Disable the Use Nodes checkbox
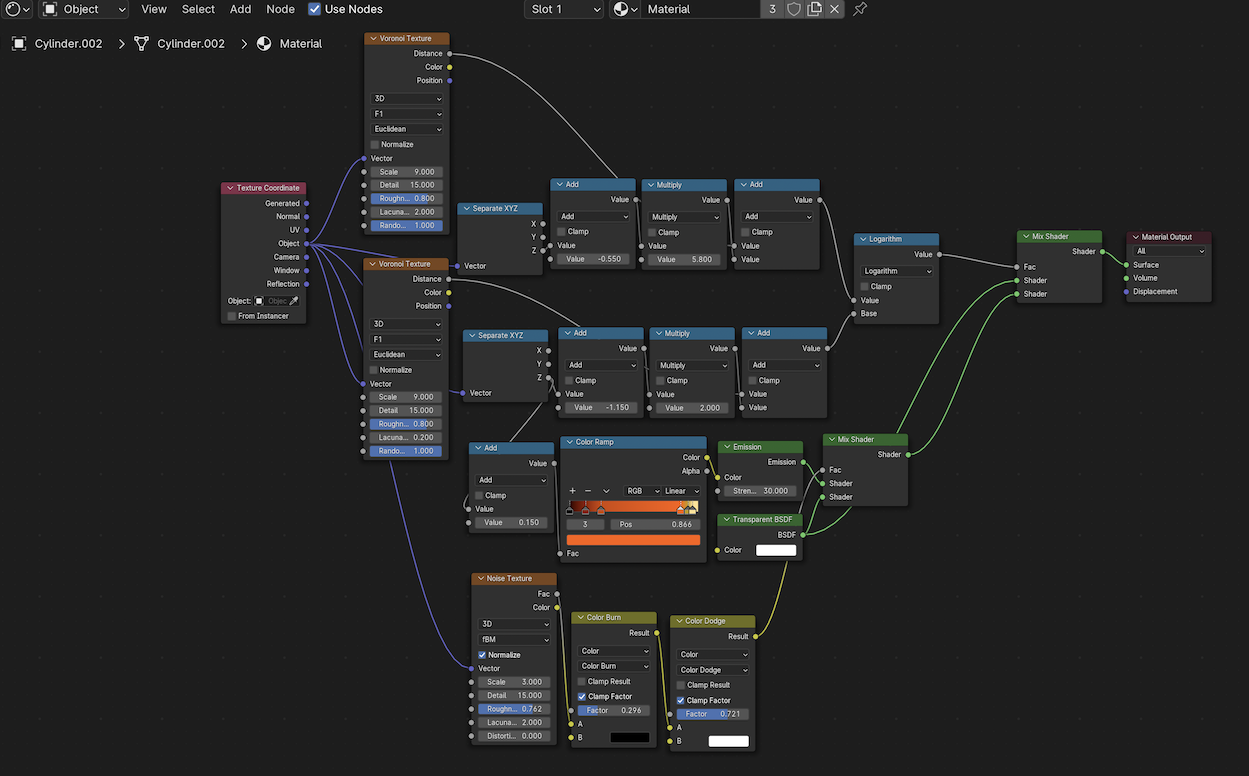Viewport: 1249px width, 776px height. [315, 9]
